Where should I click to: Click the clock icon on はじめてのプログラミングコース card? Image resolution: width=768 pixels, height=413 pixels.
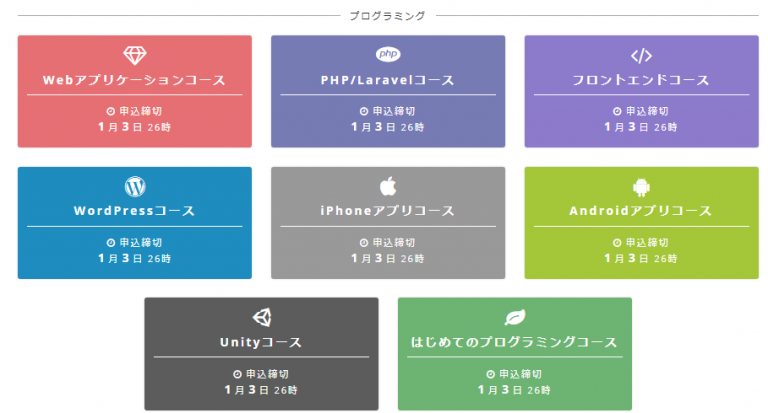[491, 374]
